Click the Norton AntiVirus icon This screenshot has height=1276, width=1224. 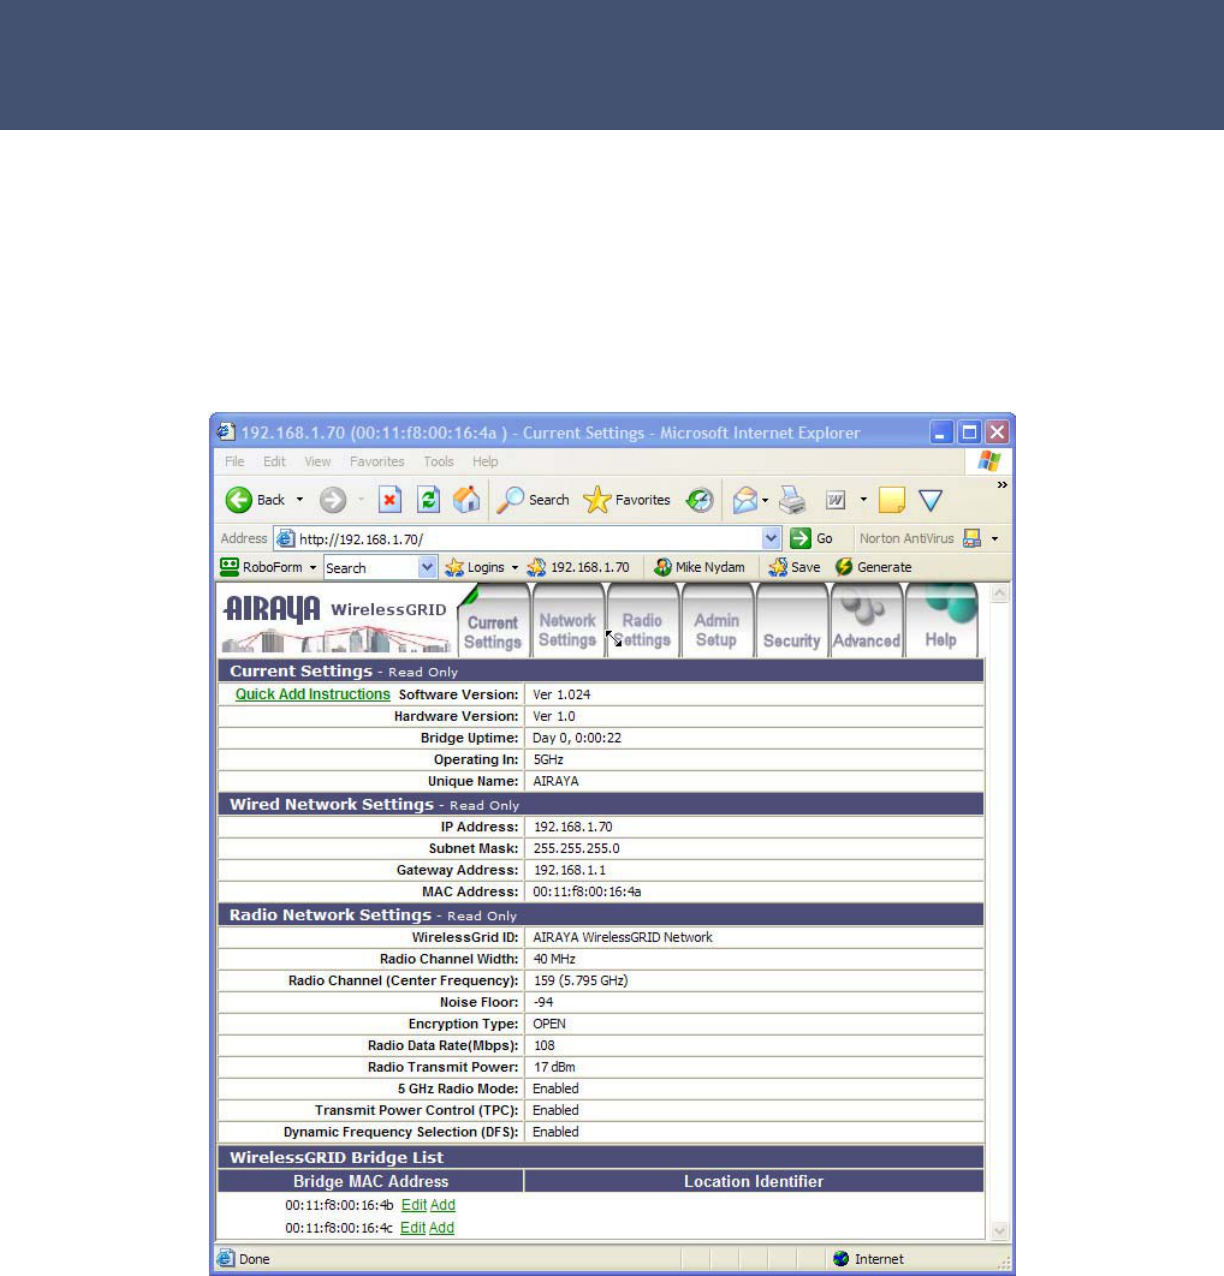click(971, 539)
